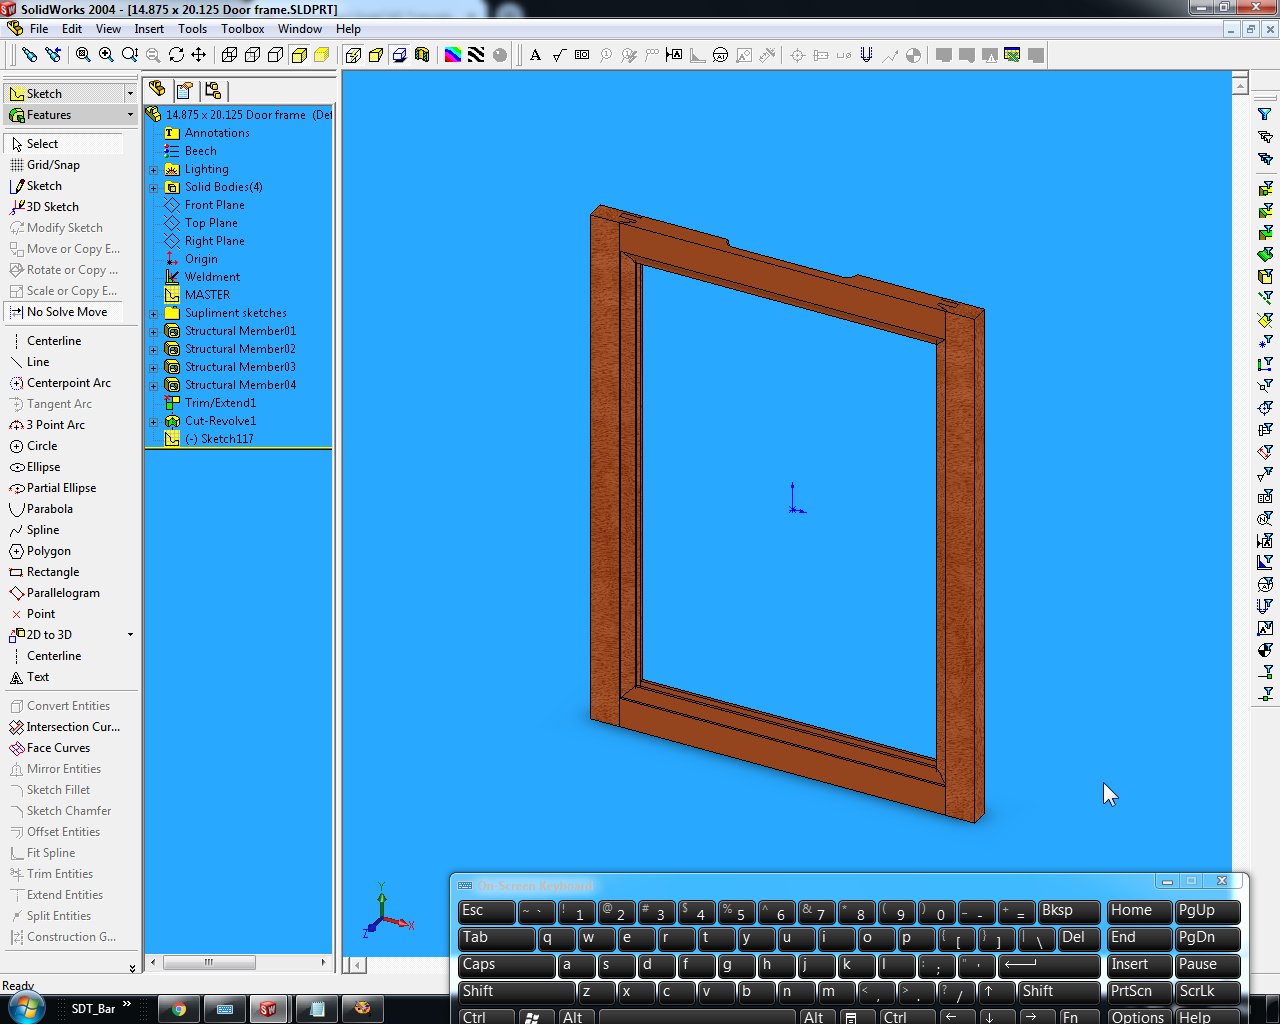Activate the Pan view tool
This screenshot has height=1024, width=1280.
coord(198,55)
